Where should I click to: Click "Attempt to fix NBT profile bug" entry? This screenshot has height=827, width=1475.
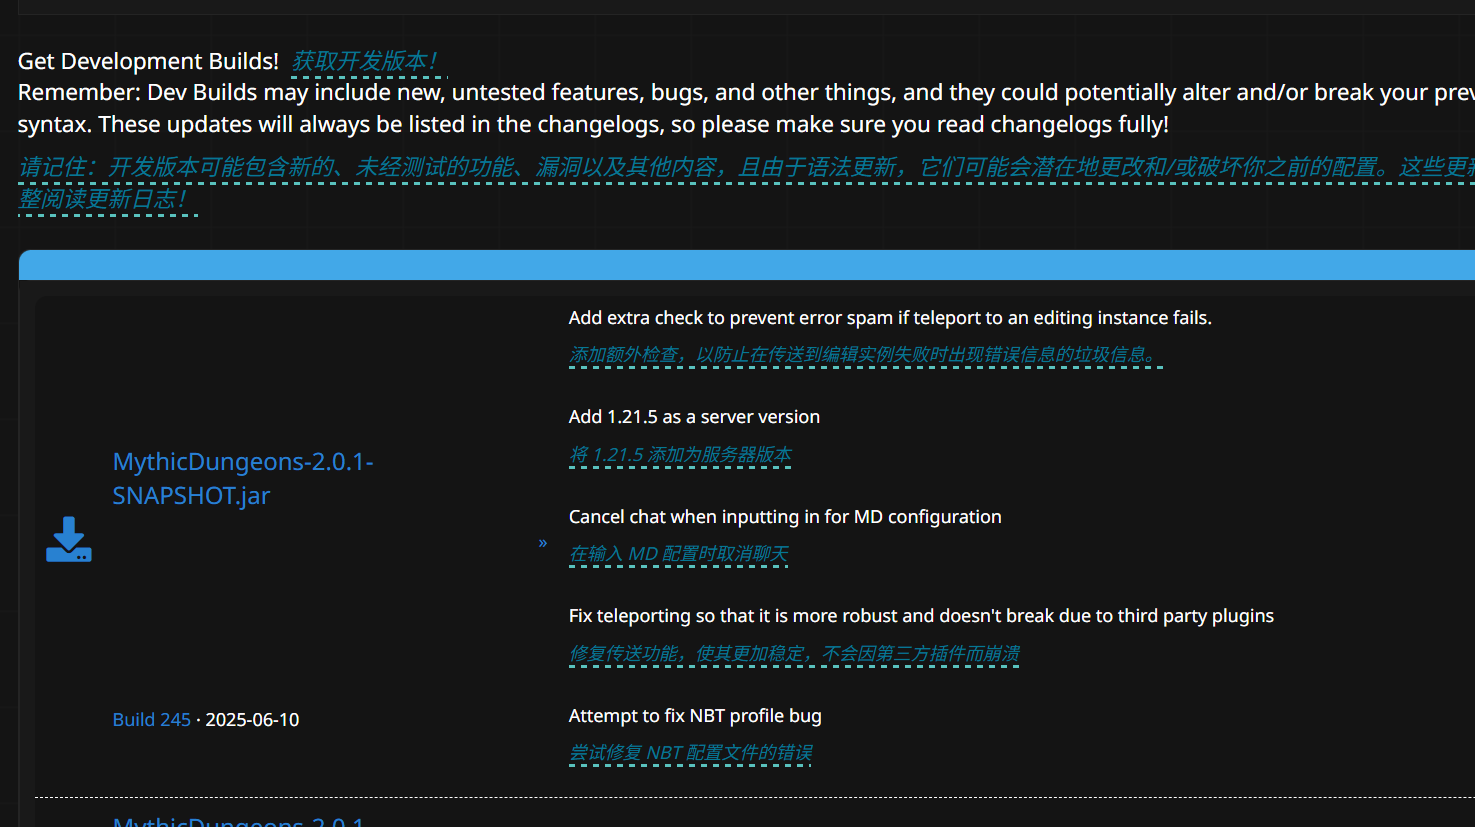coord(695,716)
